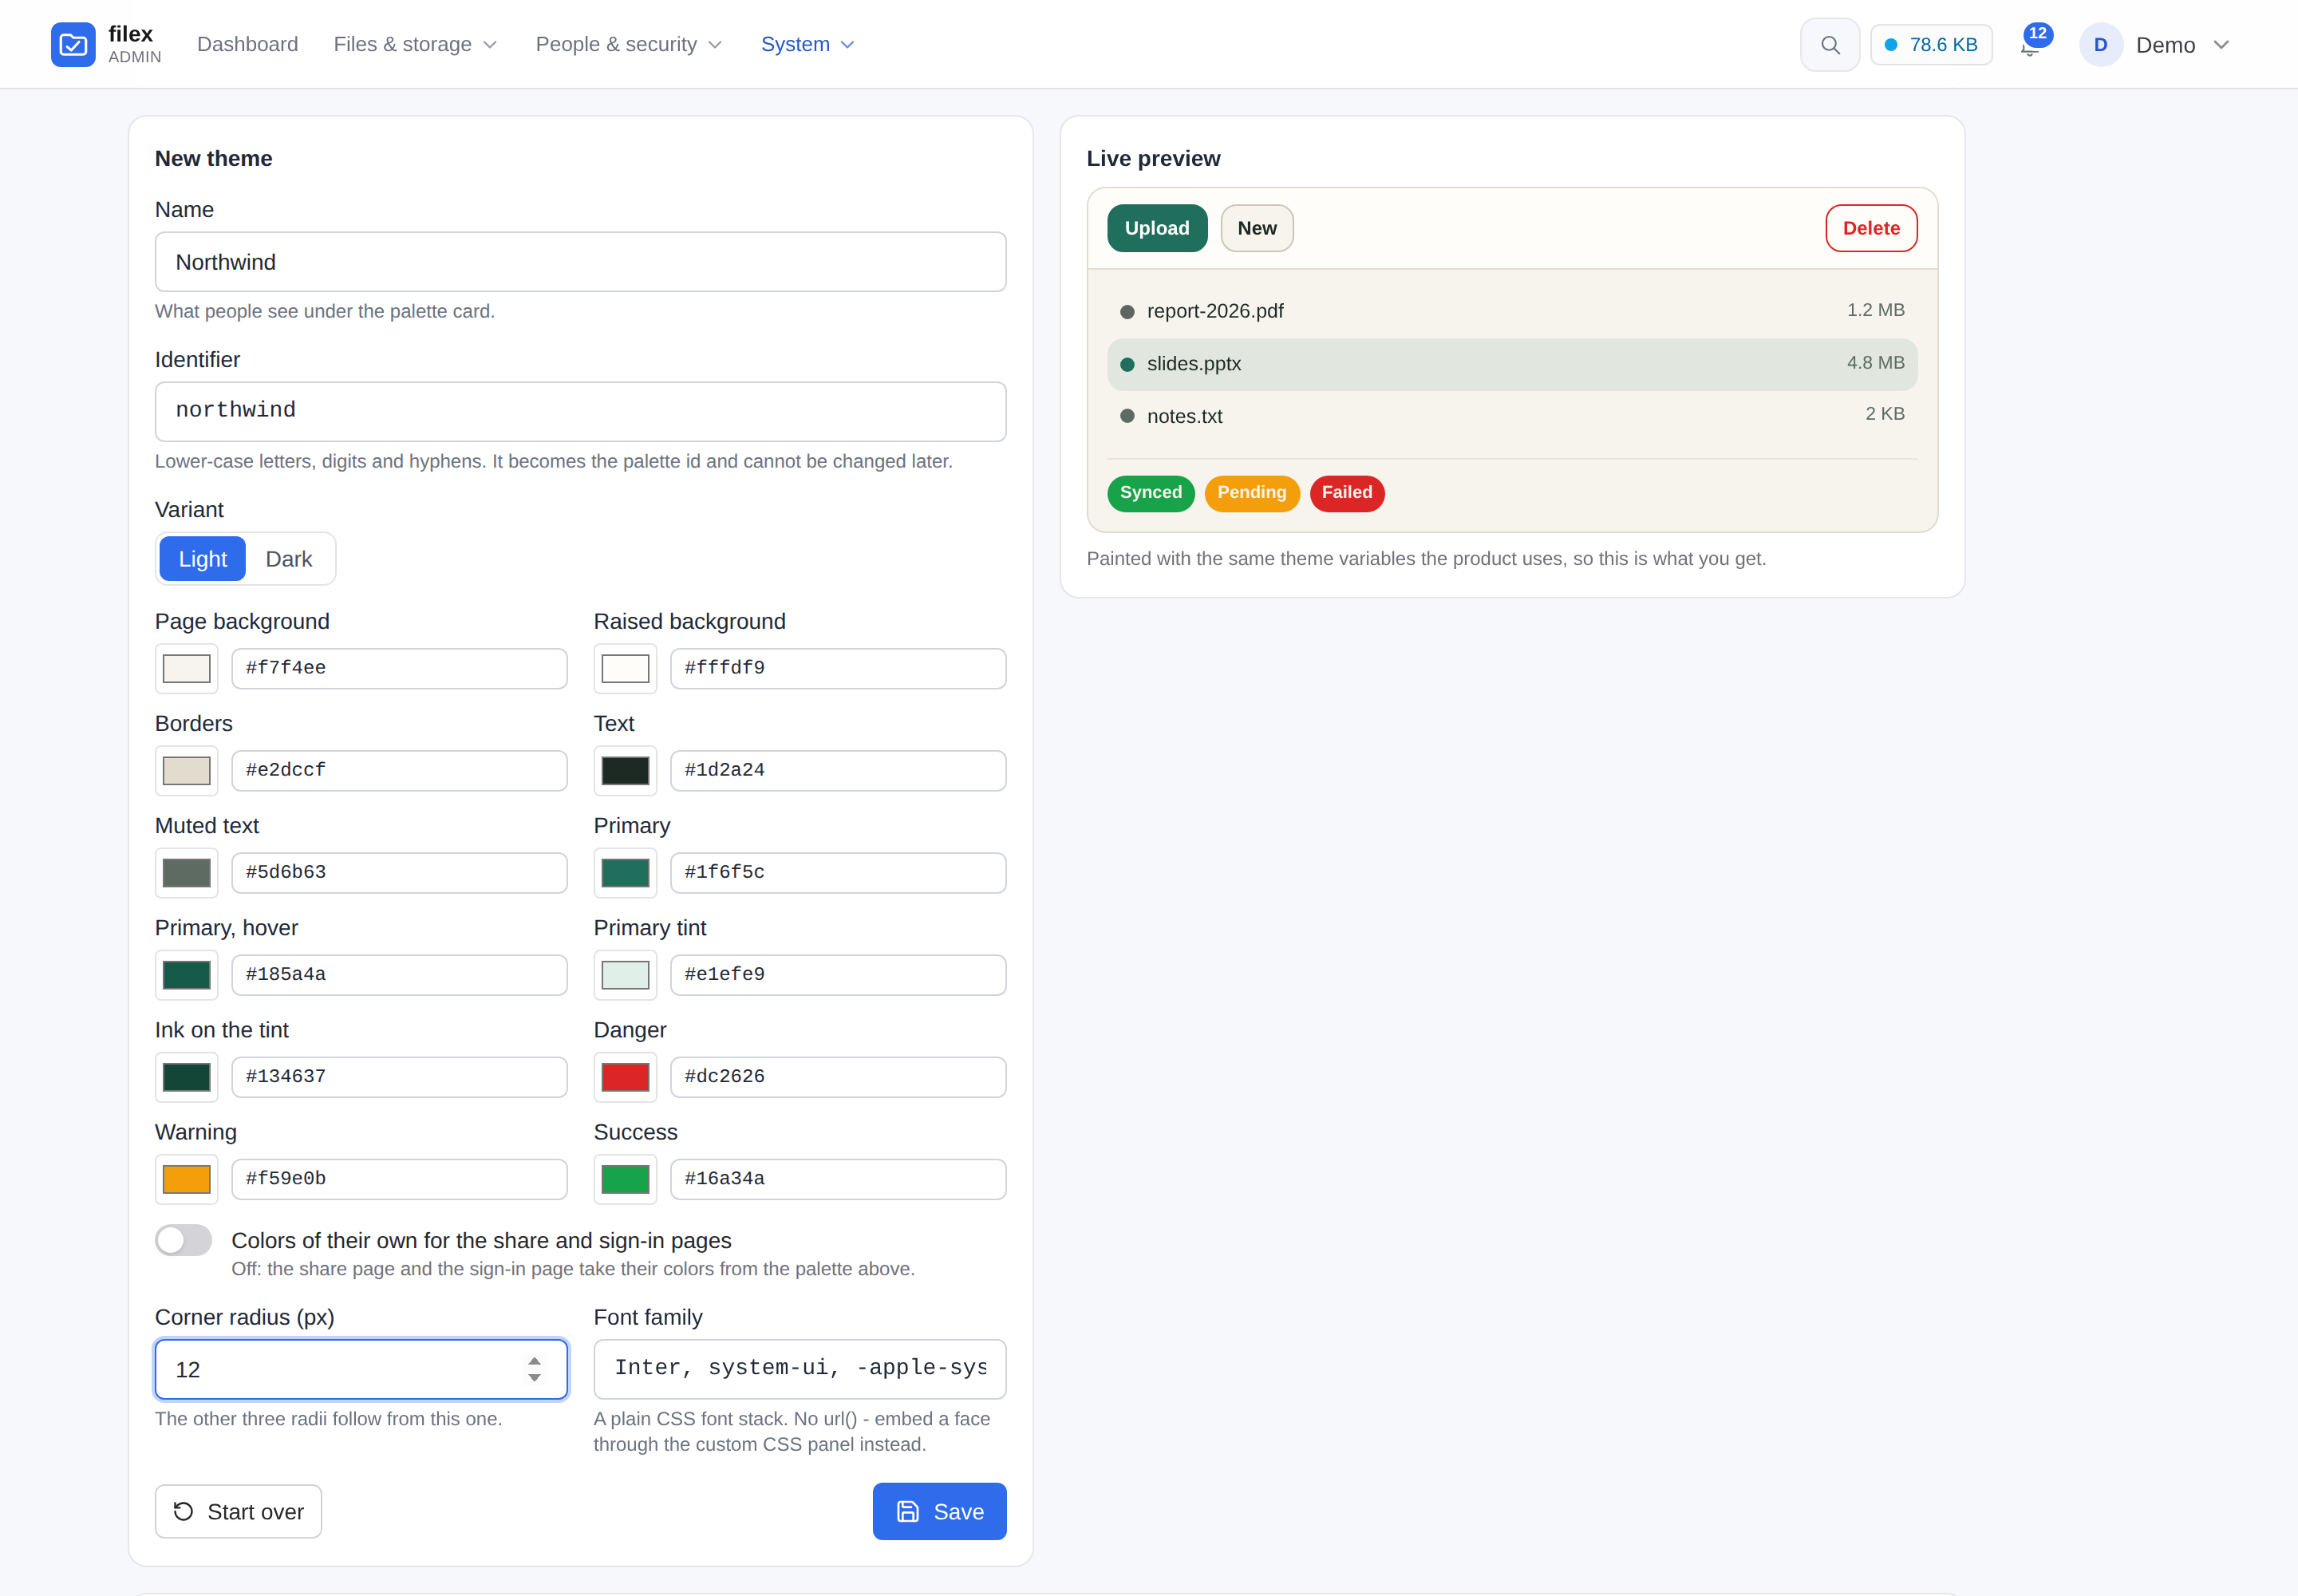Viewport: 2298px width, 1596px height.
Task: Click the filex logo icon
Action: [73, 44]
